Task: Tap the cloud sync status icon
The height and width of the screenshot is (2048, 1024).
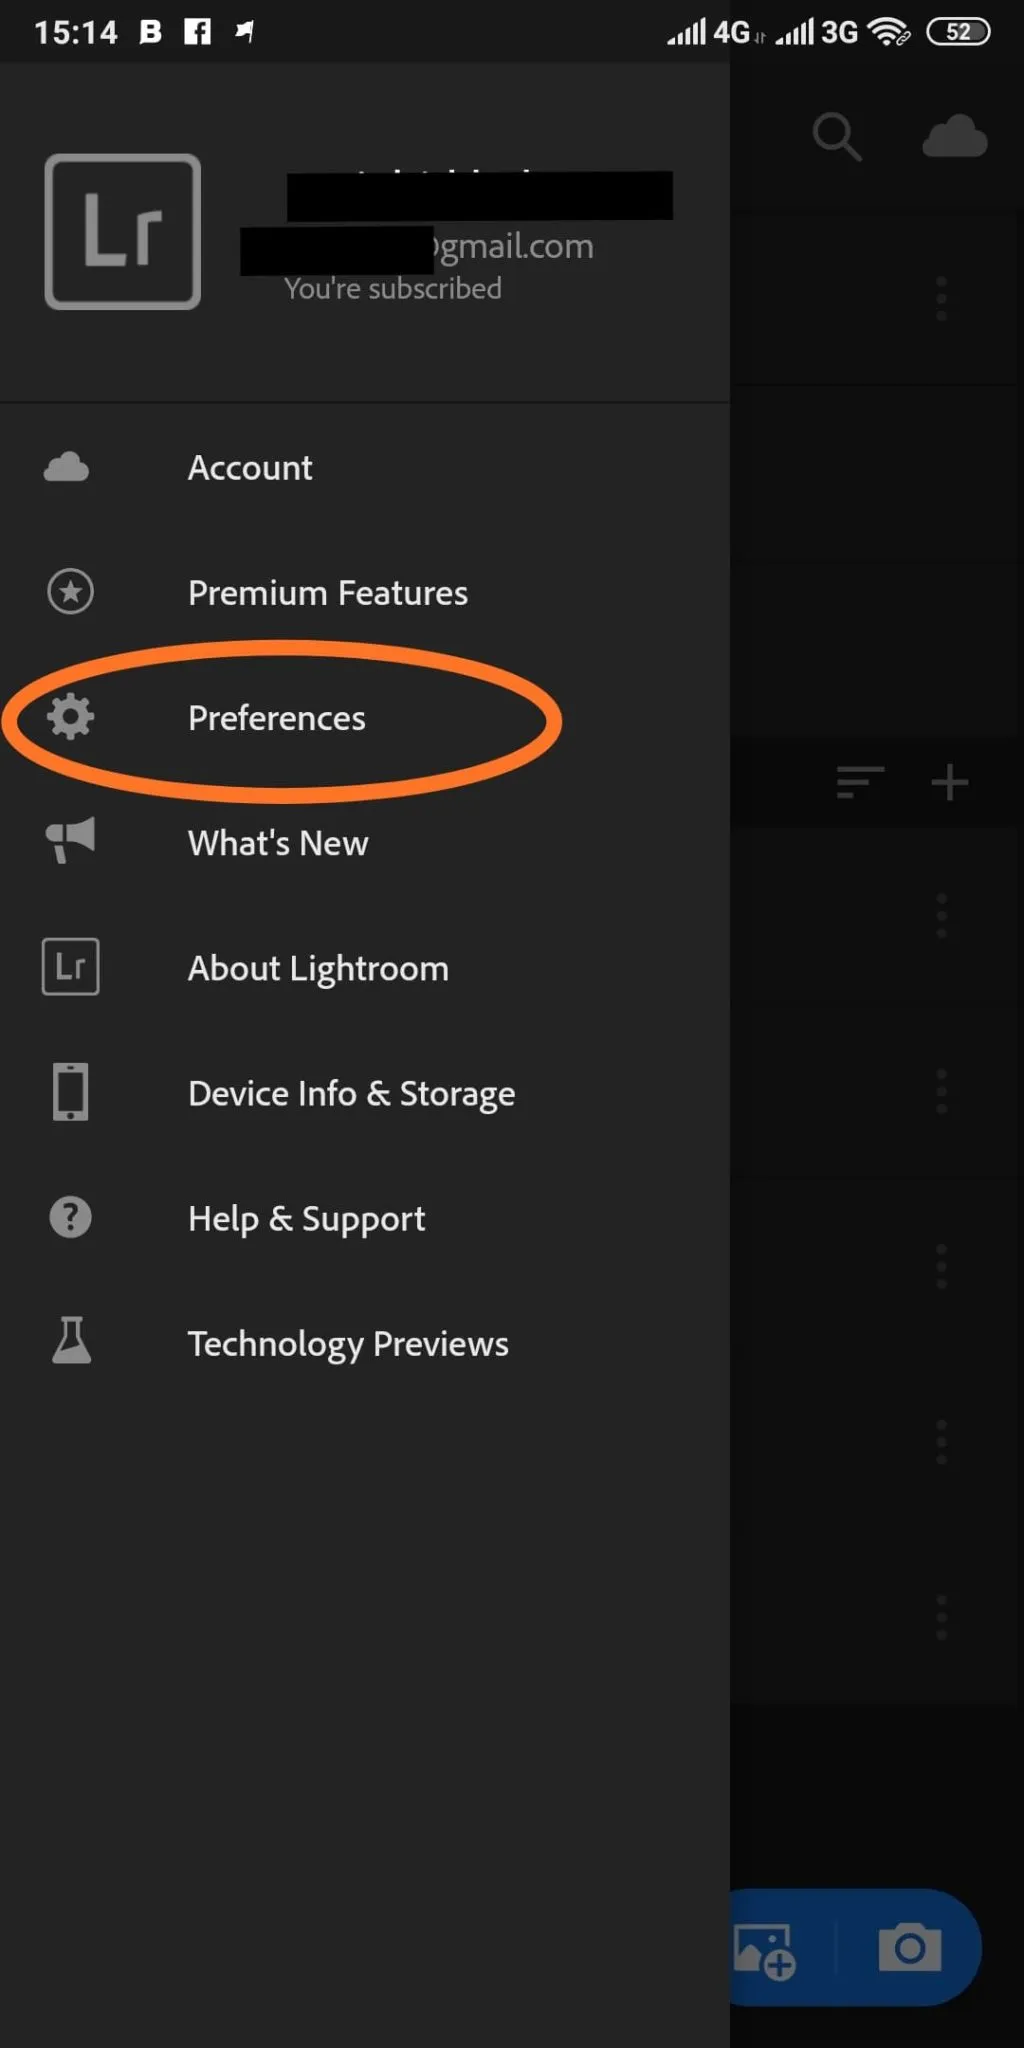Action: click(955, 136)
